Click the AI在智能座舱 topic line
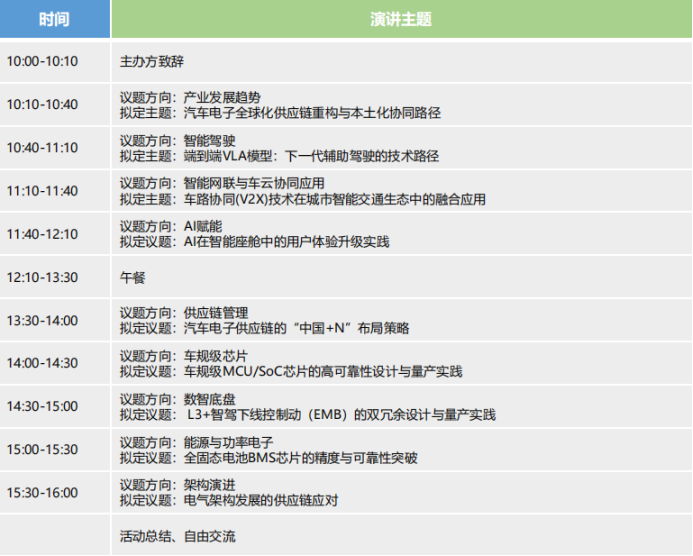 pos(254,242)
